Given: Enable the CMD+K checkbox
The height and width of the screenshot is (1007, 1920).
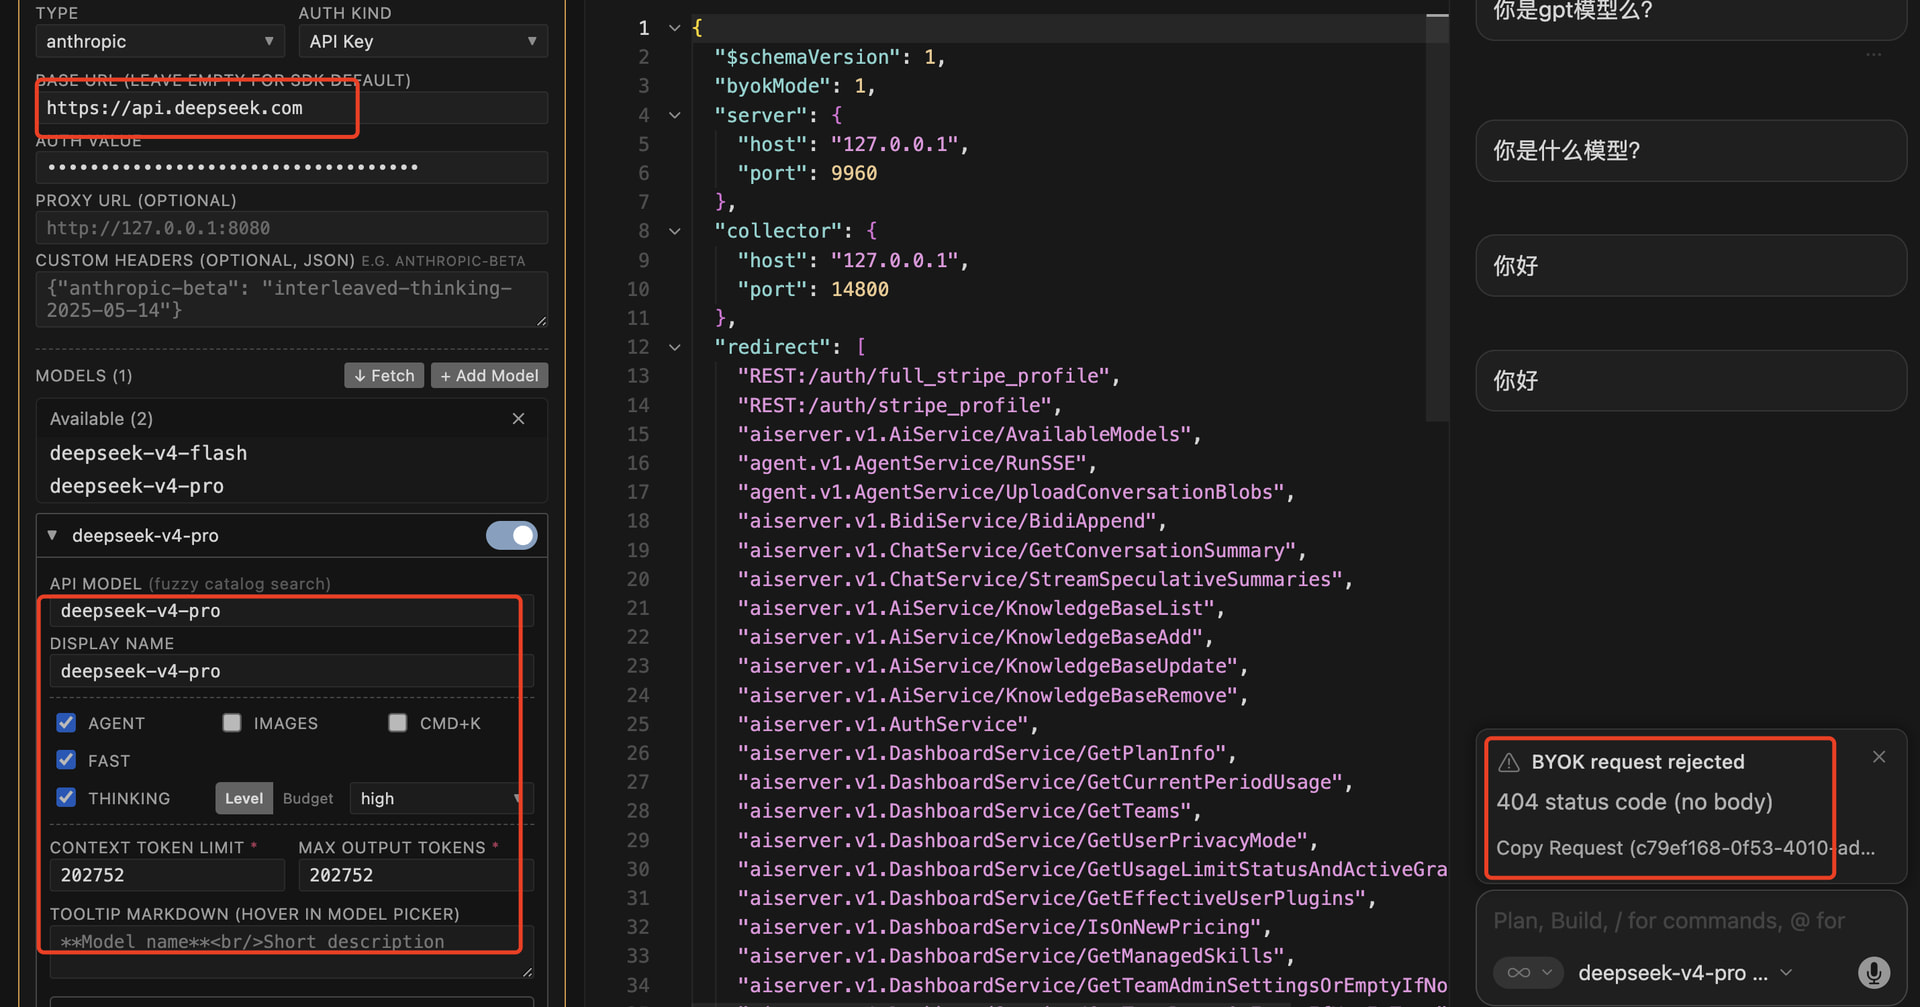Looking at the screenshot, I should (x=398, y=722).
